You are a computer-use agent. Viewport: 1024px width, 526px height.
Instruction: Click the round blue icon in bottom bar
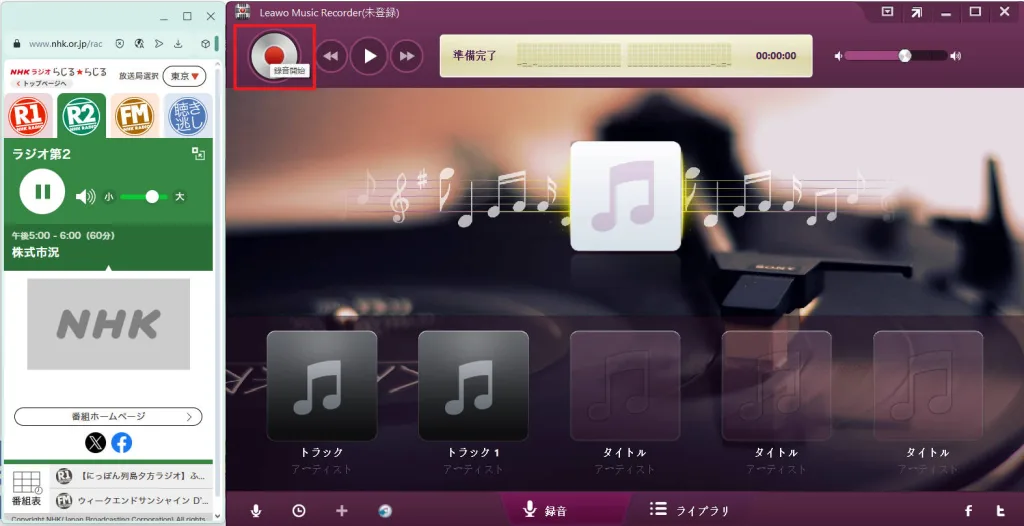click(385, 511)
